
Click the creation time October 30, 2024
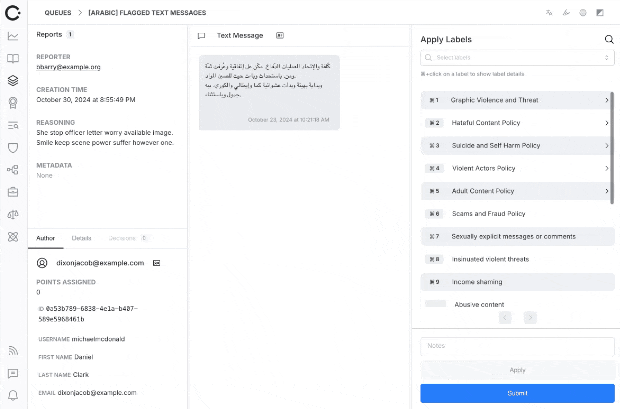click(86, 100)
